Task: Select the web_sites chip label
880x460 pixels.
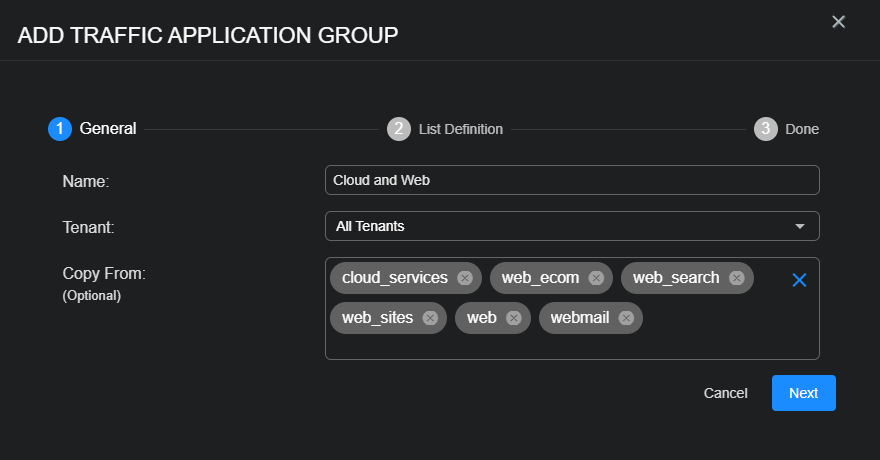Action: pos(377,318)
